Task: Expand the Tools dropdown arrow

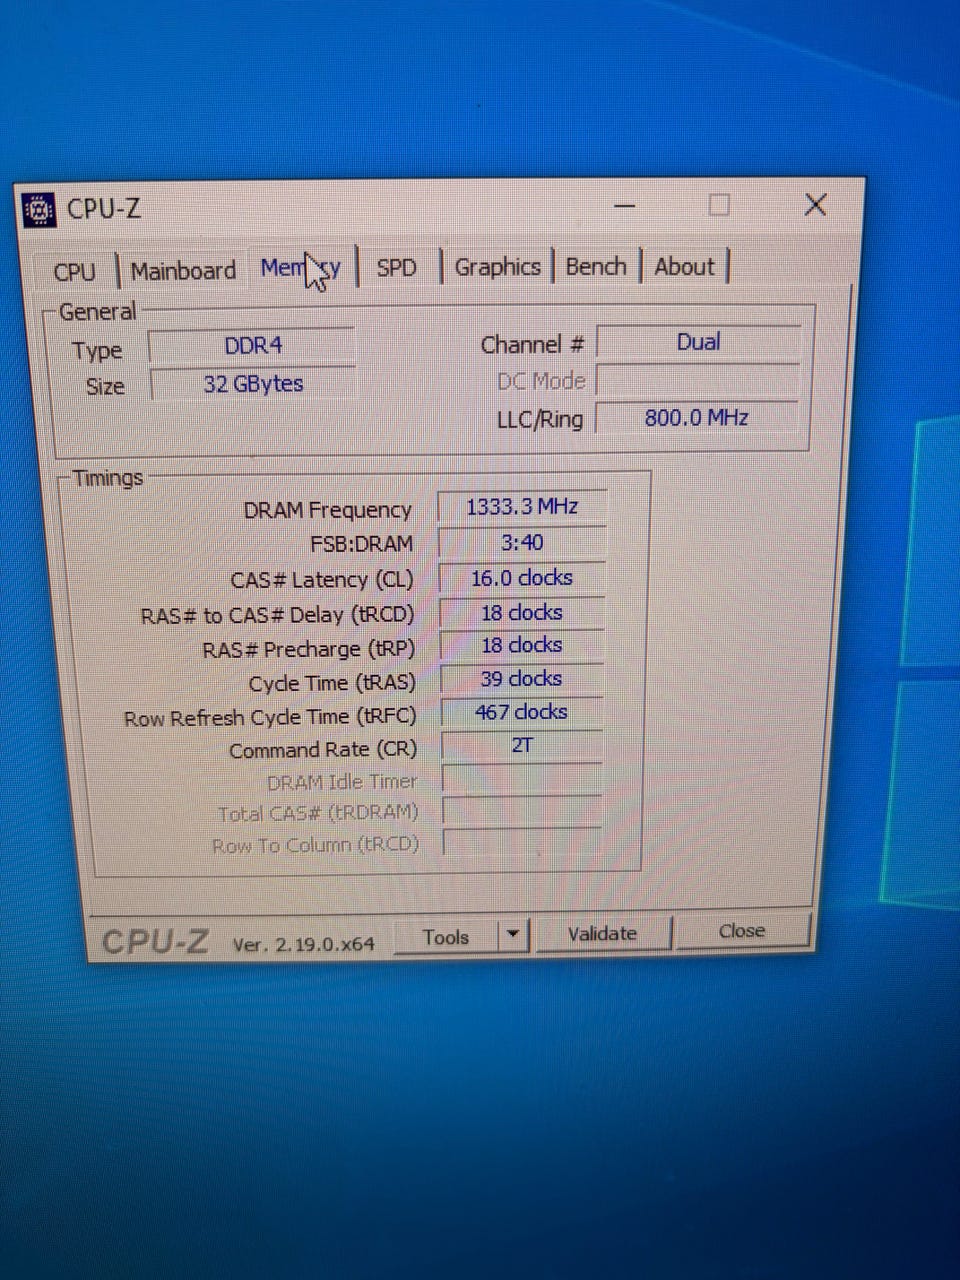Action: click(512, 936)
